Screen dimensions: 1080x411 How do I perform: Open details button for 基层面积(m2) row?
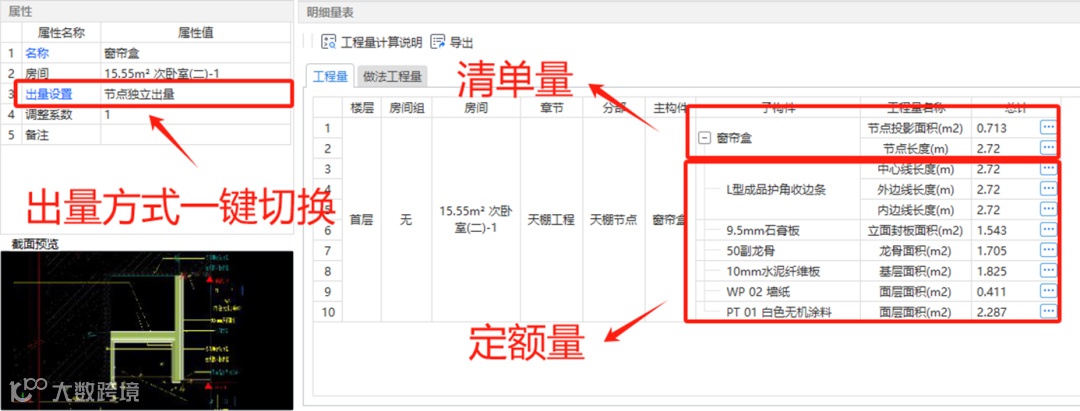point(1048,271)
